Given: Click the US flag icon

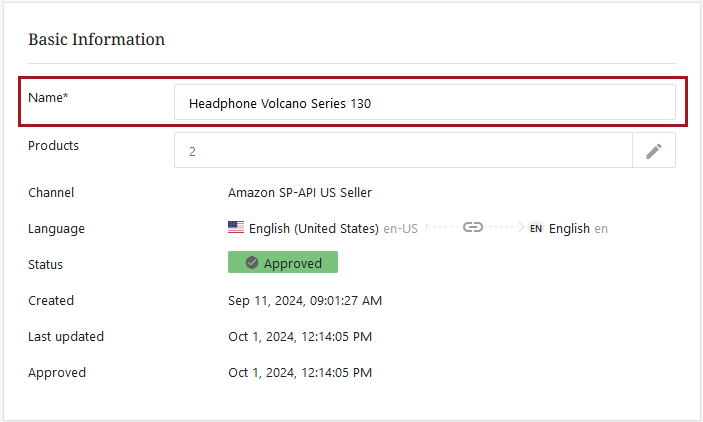Looking at the screenshot, I should click(236, 228).
